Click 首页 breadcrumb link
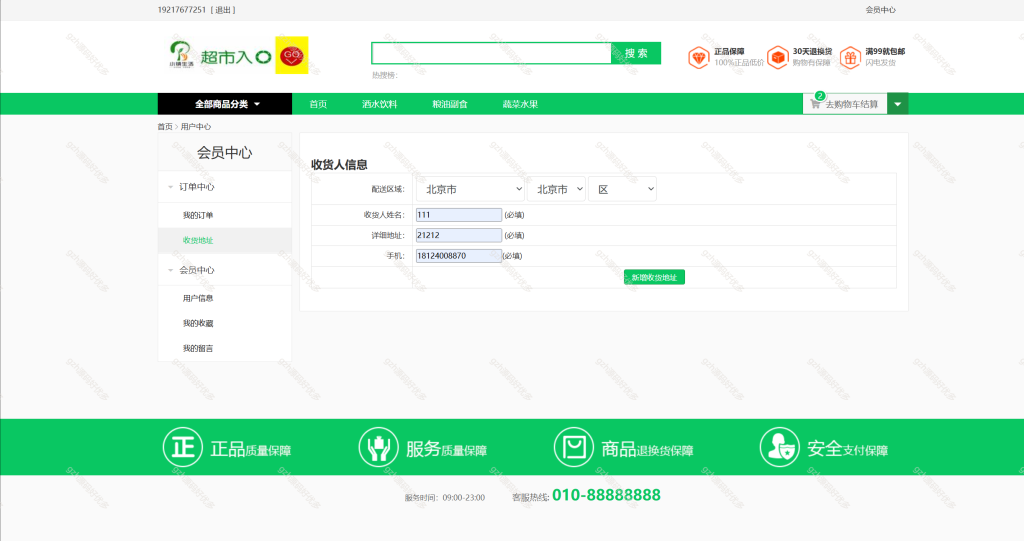 click(165, 127)
